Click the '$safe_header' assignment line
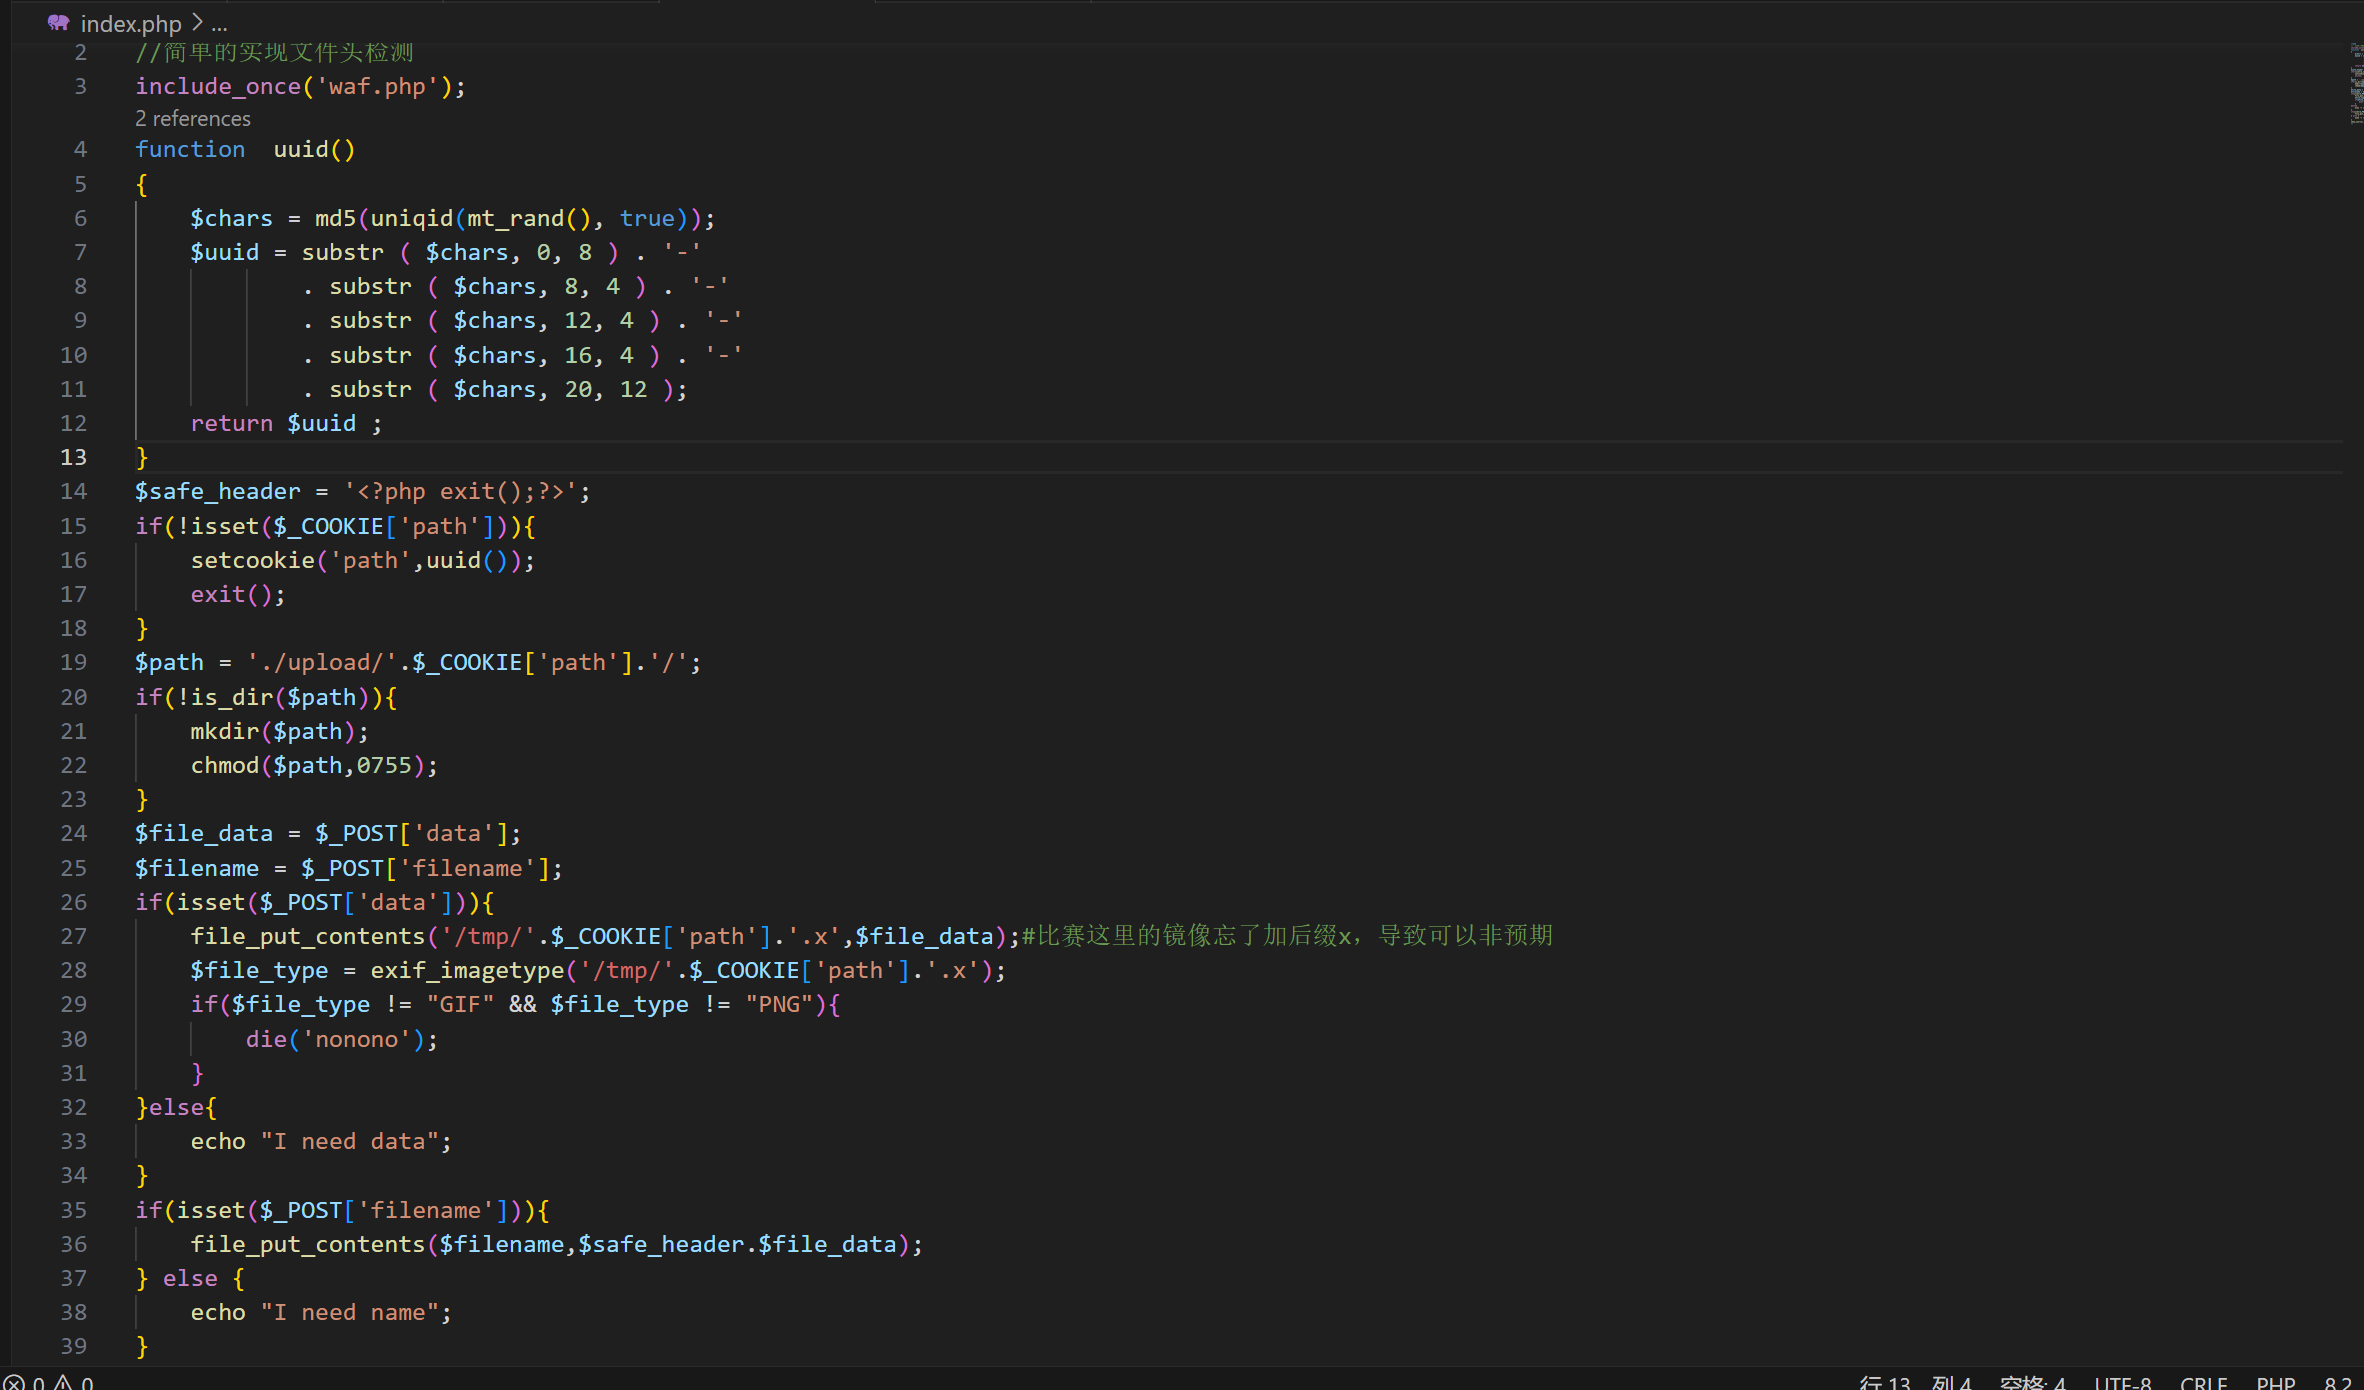 pos(363,491)
